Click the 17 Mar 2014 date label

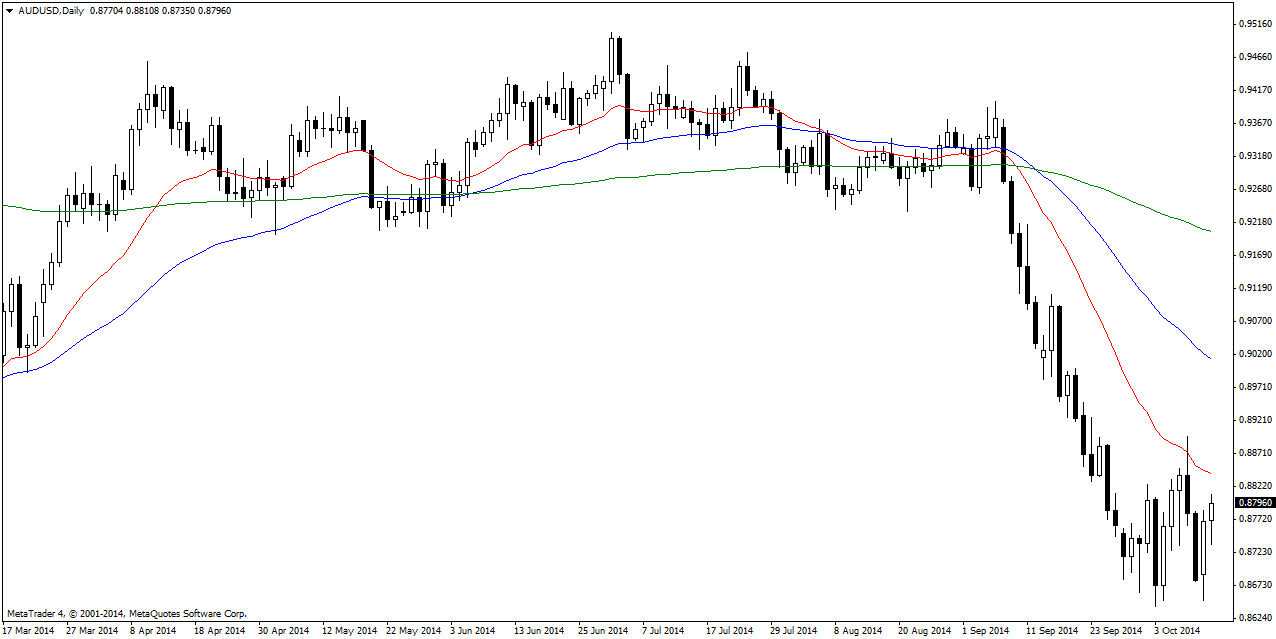coord(28,631)
